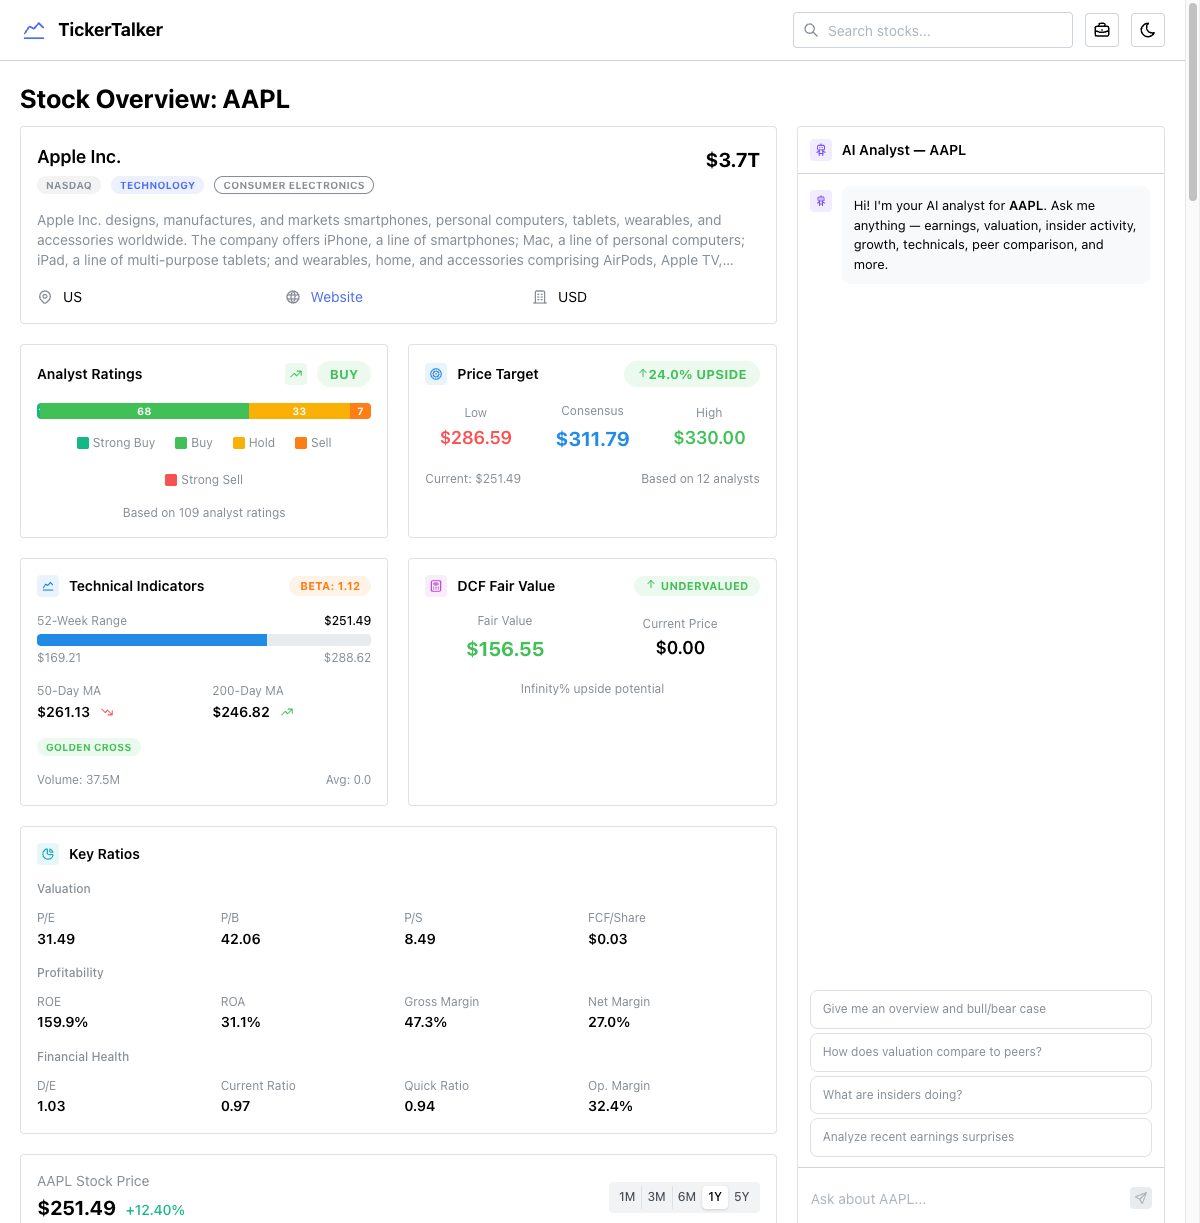Click the Price Target bullseye icon
The height and width of the screenshot is (1223, 1200).
pos(436,374)
